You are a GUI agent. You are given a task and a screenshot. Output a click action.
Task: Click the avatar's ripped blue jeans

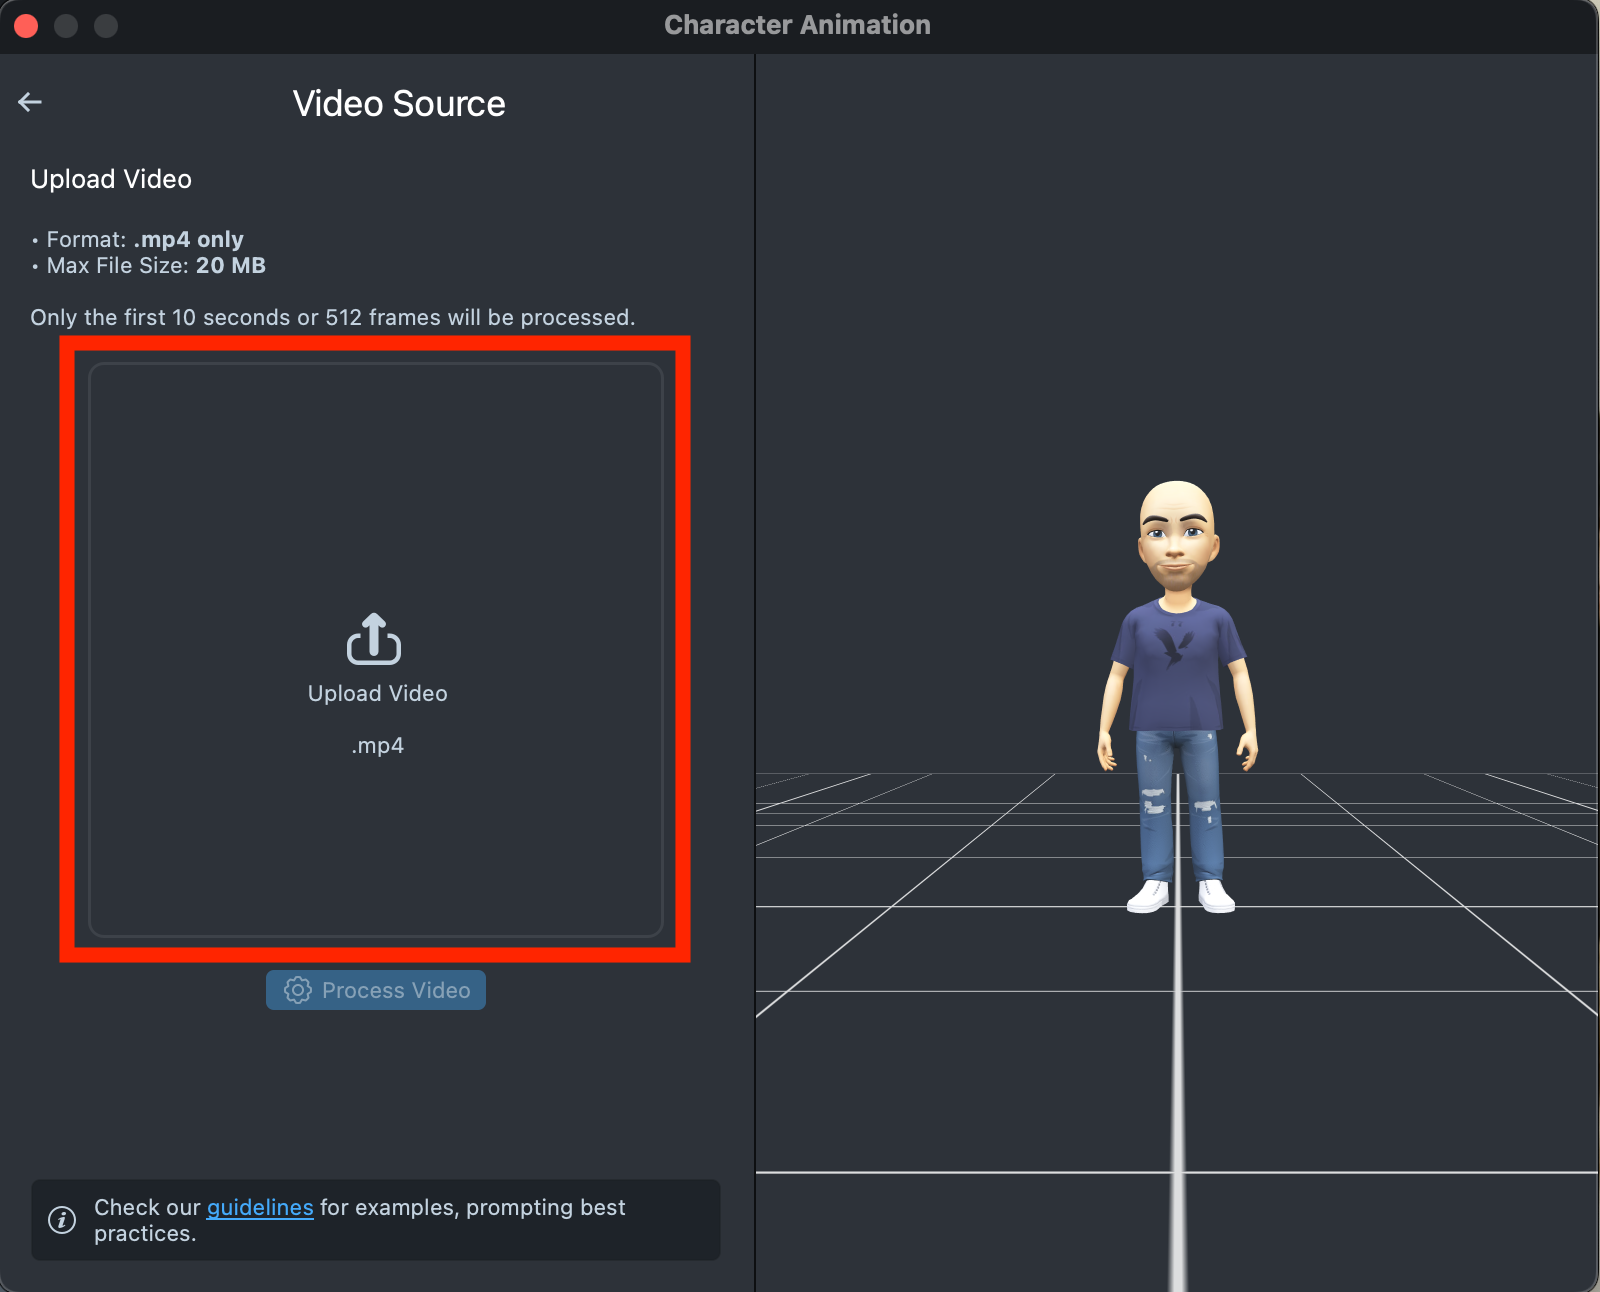(x=1180, y=800)
